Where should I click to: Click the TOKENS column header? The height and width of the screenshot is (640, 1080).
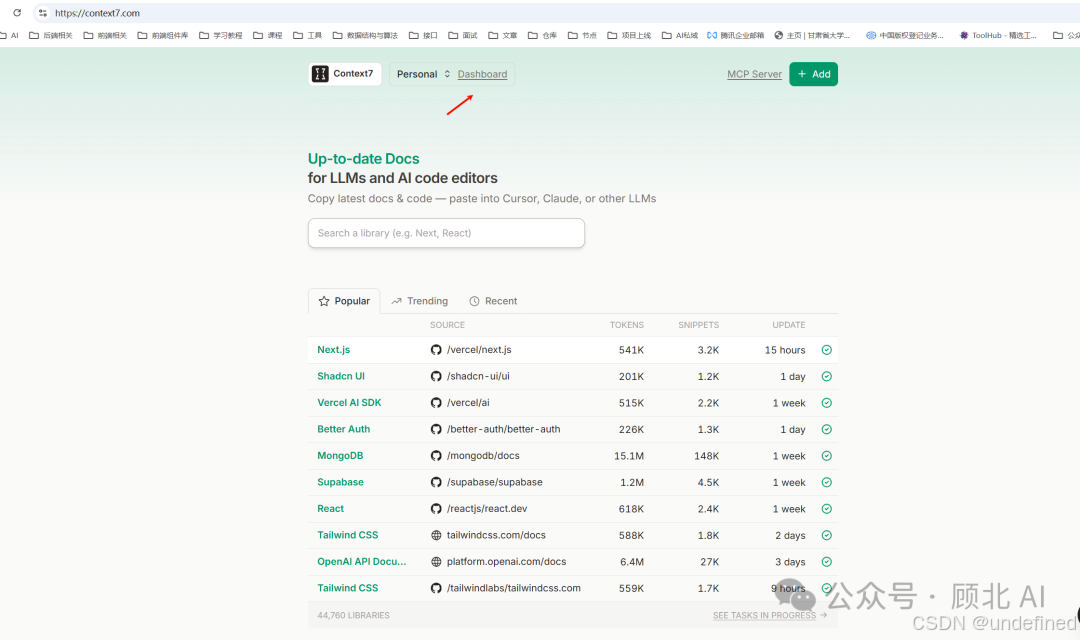pos(627,325)
